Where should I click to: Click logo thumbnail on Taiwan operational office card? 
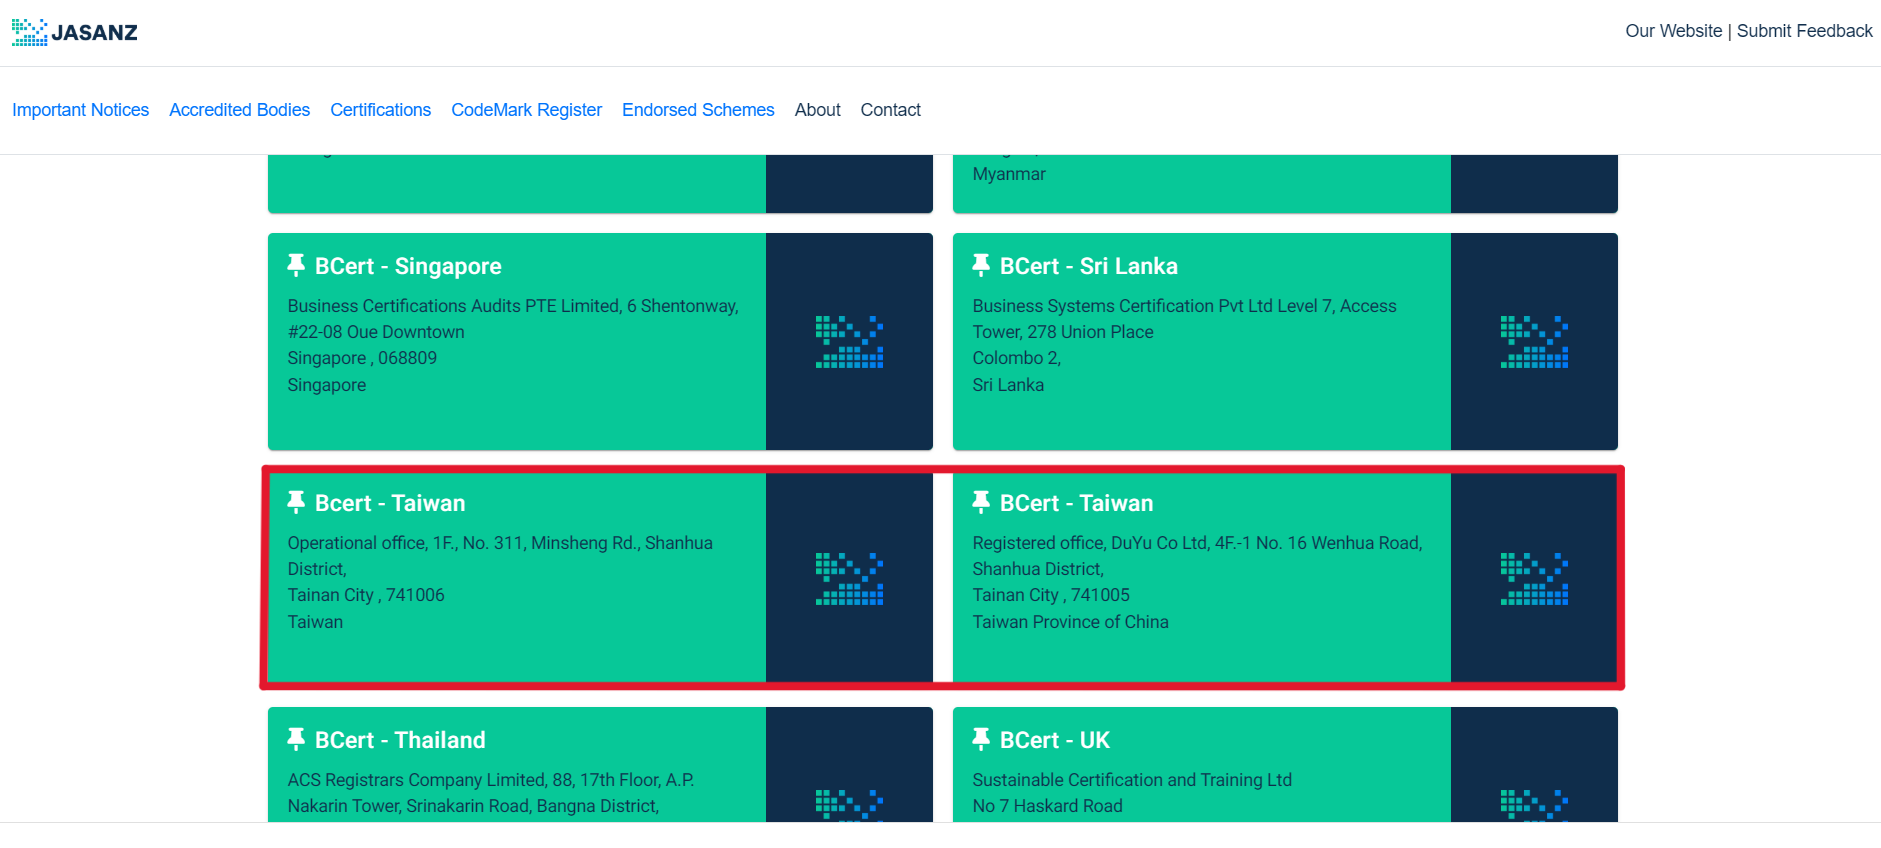tap(849, 579)
